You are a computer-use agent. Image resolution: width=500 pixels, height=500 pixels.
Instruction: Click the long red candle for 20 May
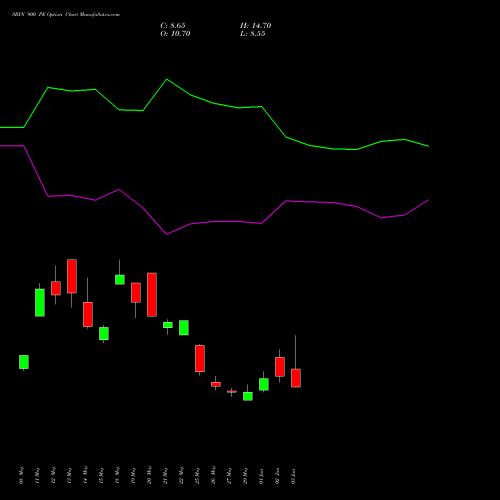[x=152, y=295]
